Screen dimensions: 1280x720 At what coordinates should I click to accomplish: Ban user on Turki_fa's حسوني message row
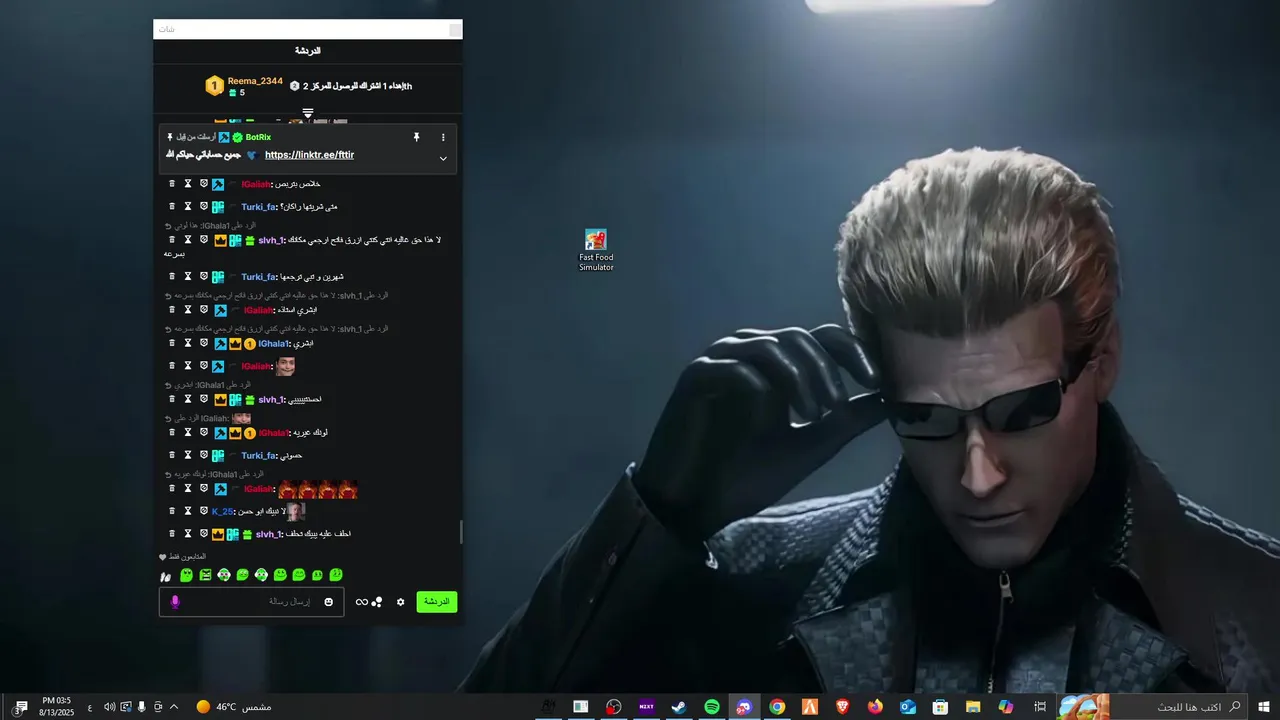pyautogui.click(x=203, y=455)
